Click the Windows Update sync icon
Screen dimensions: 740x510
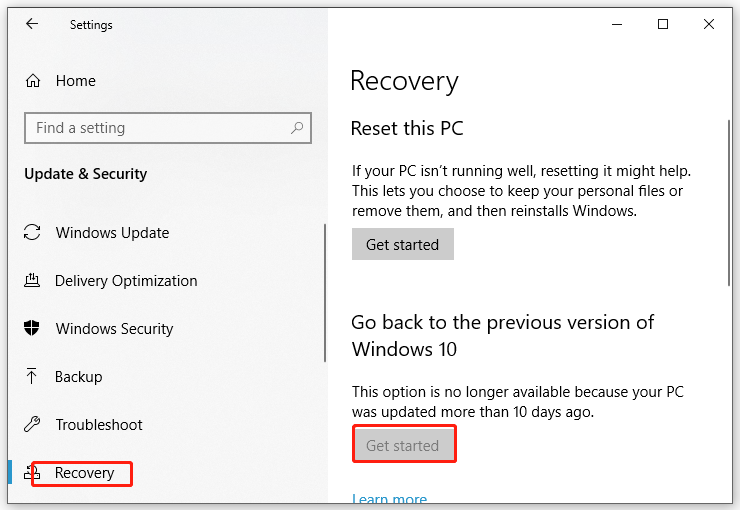(32, 232)
